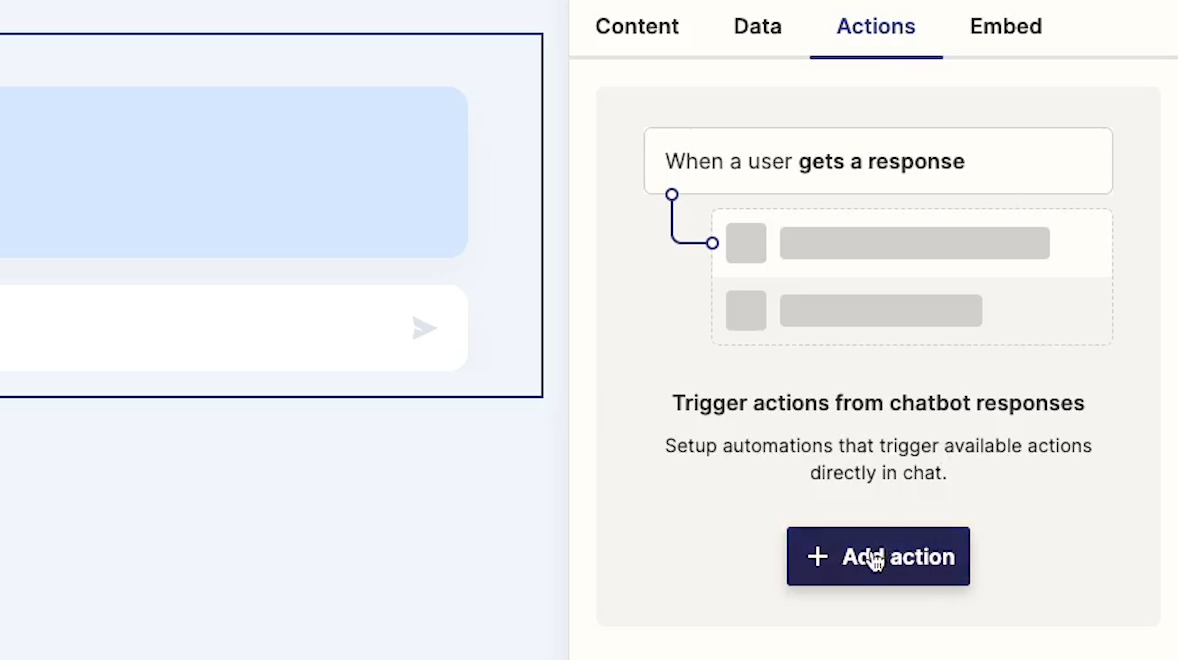Select the first placeholder action bar
Image resolution: width=1178 pixels, height=660 pixels.
coord(914,243)
